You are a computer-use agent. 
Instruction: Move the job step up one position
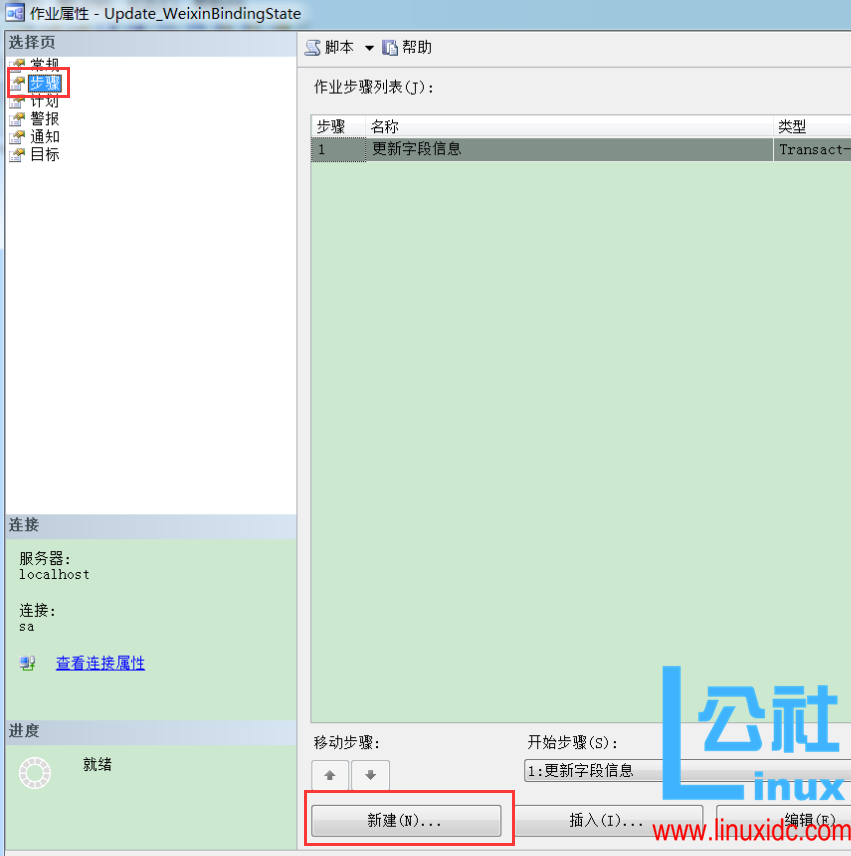(329, 775)
